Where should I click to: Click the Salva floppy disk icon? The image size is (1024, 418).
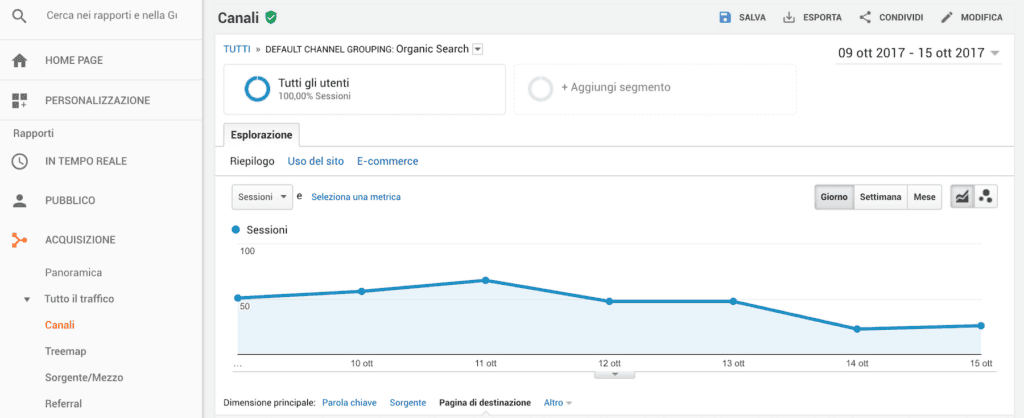(x=725, y=18)
